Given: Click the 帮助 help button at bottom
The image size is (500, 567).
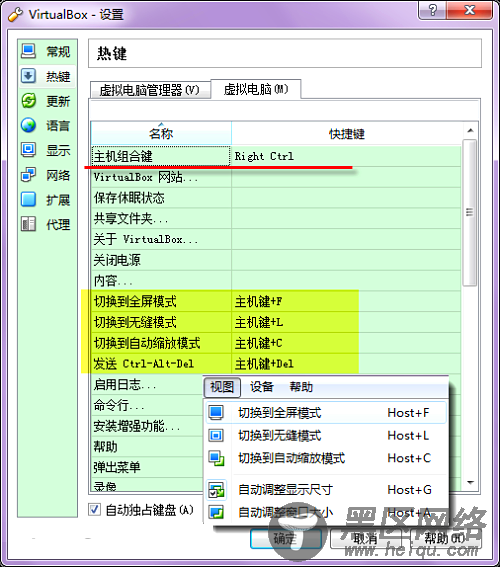Looking at the screenshot, I should click(445, 539).
